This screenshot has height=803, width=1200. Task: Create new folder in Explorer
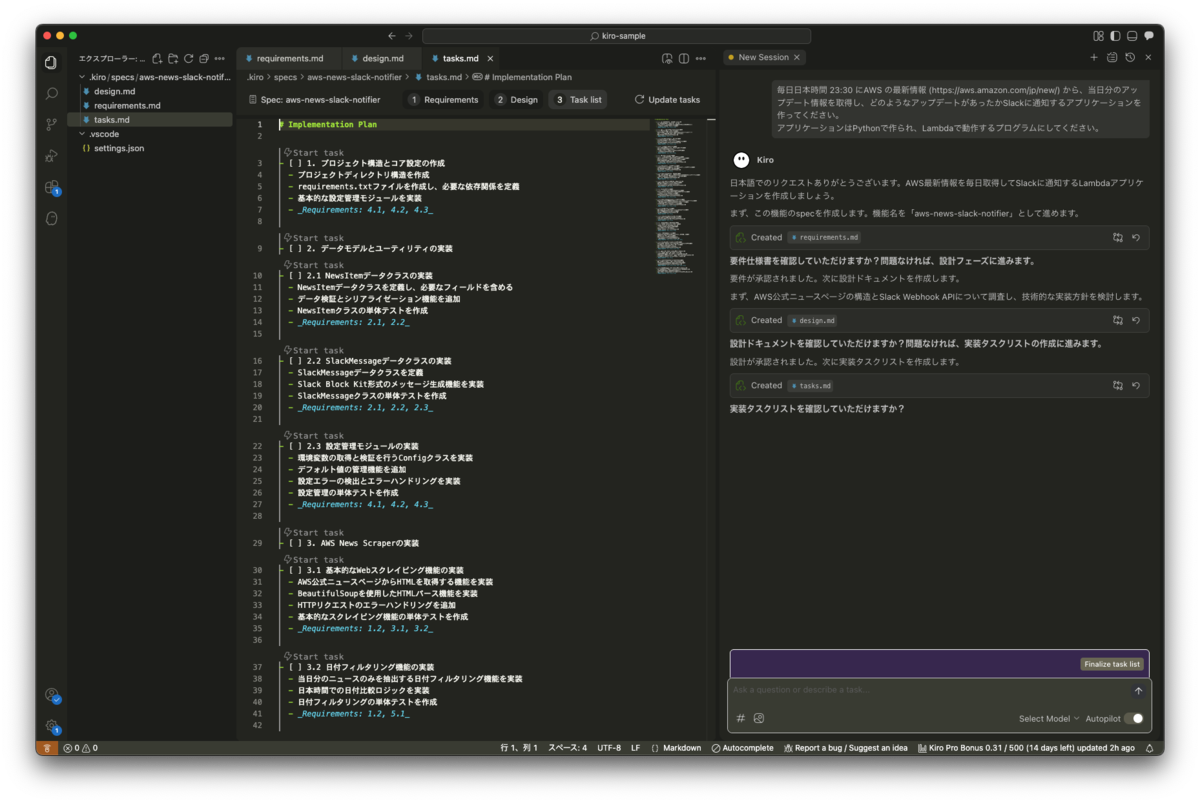[172, 58]
